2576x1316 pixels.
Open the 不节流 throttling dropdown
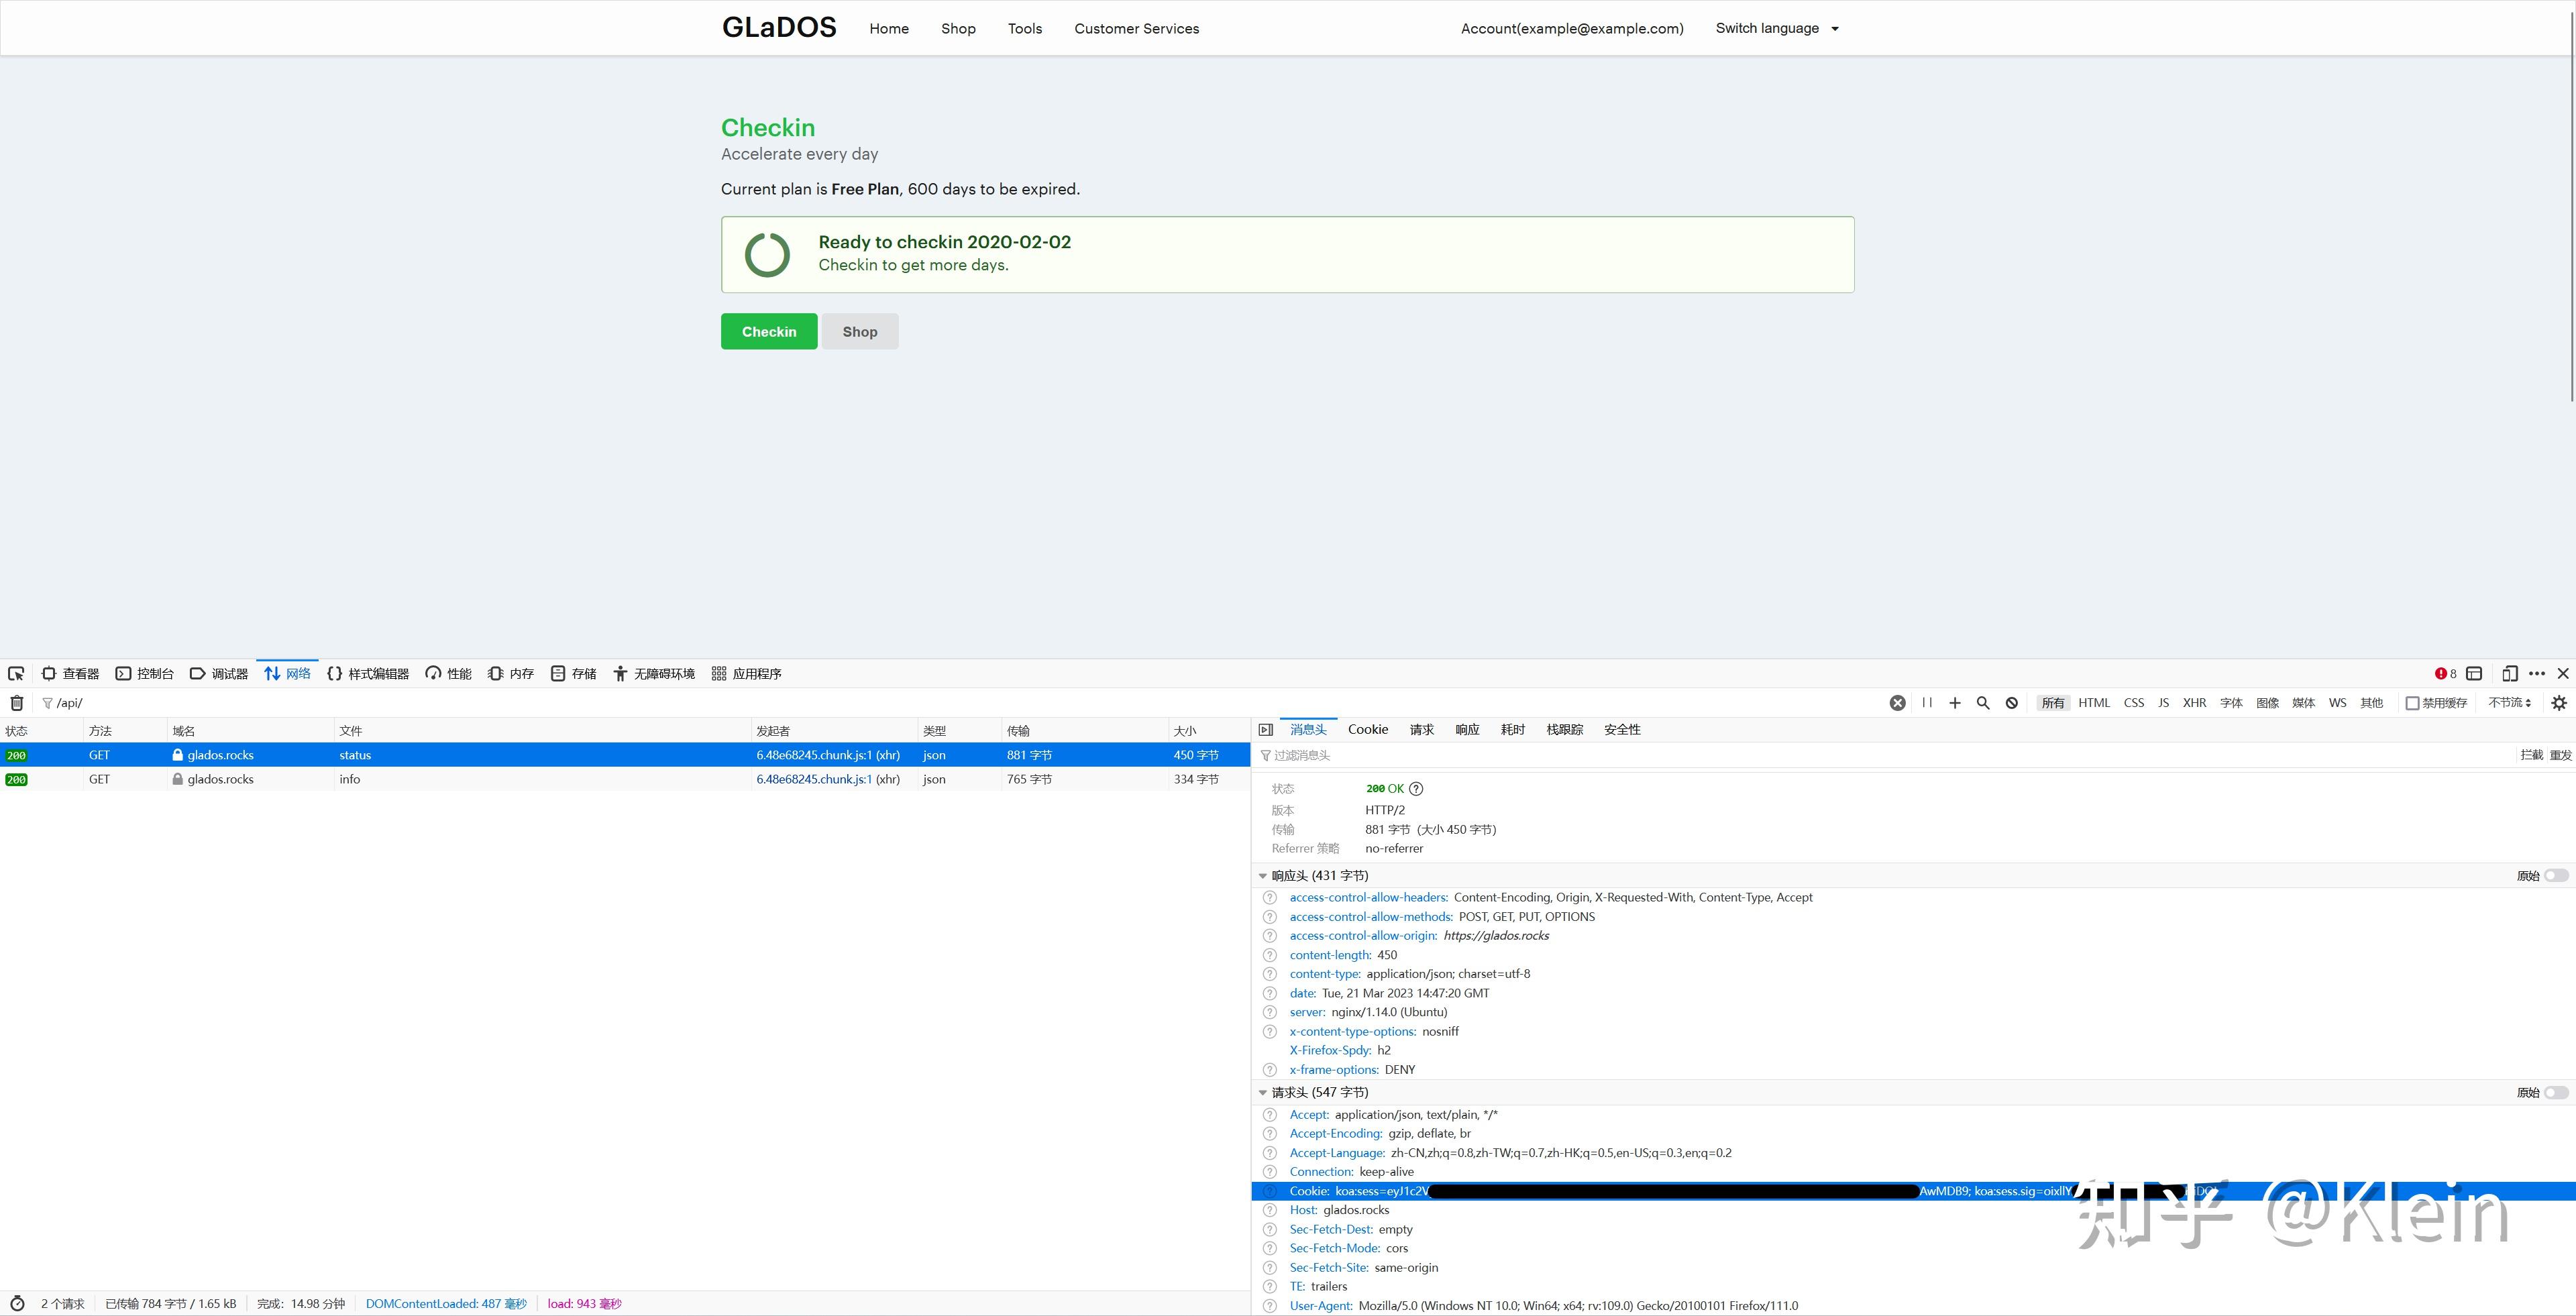[x=2508, y=702]
